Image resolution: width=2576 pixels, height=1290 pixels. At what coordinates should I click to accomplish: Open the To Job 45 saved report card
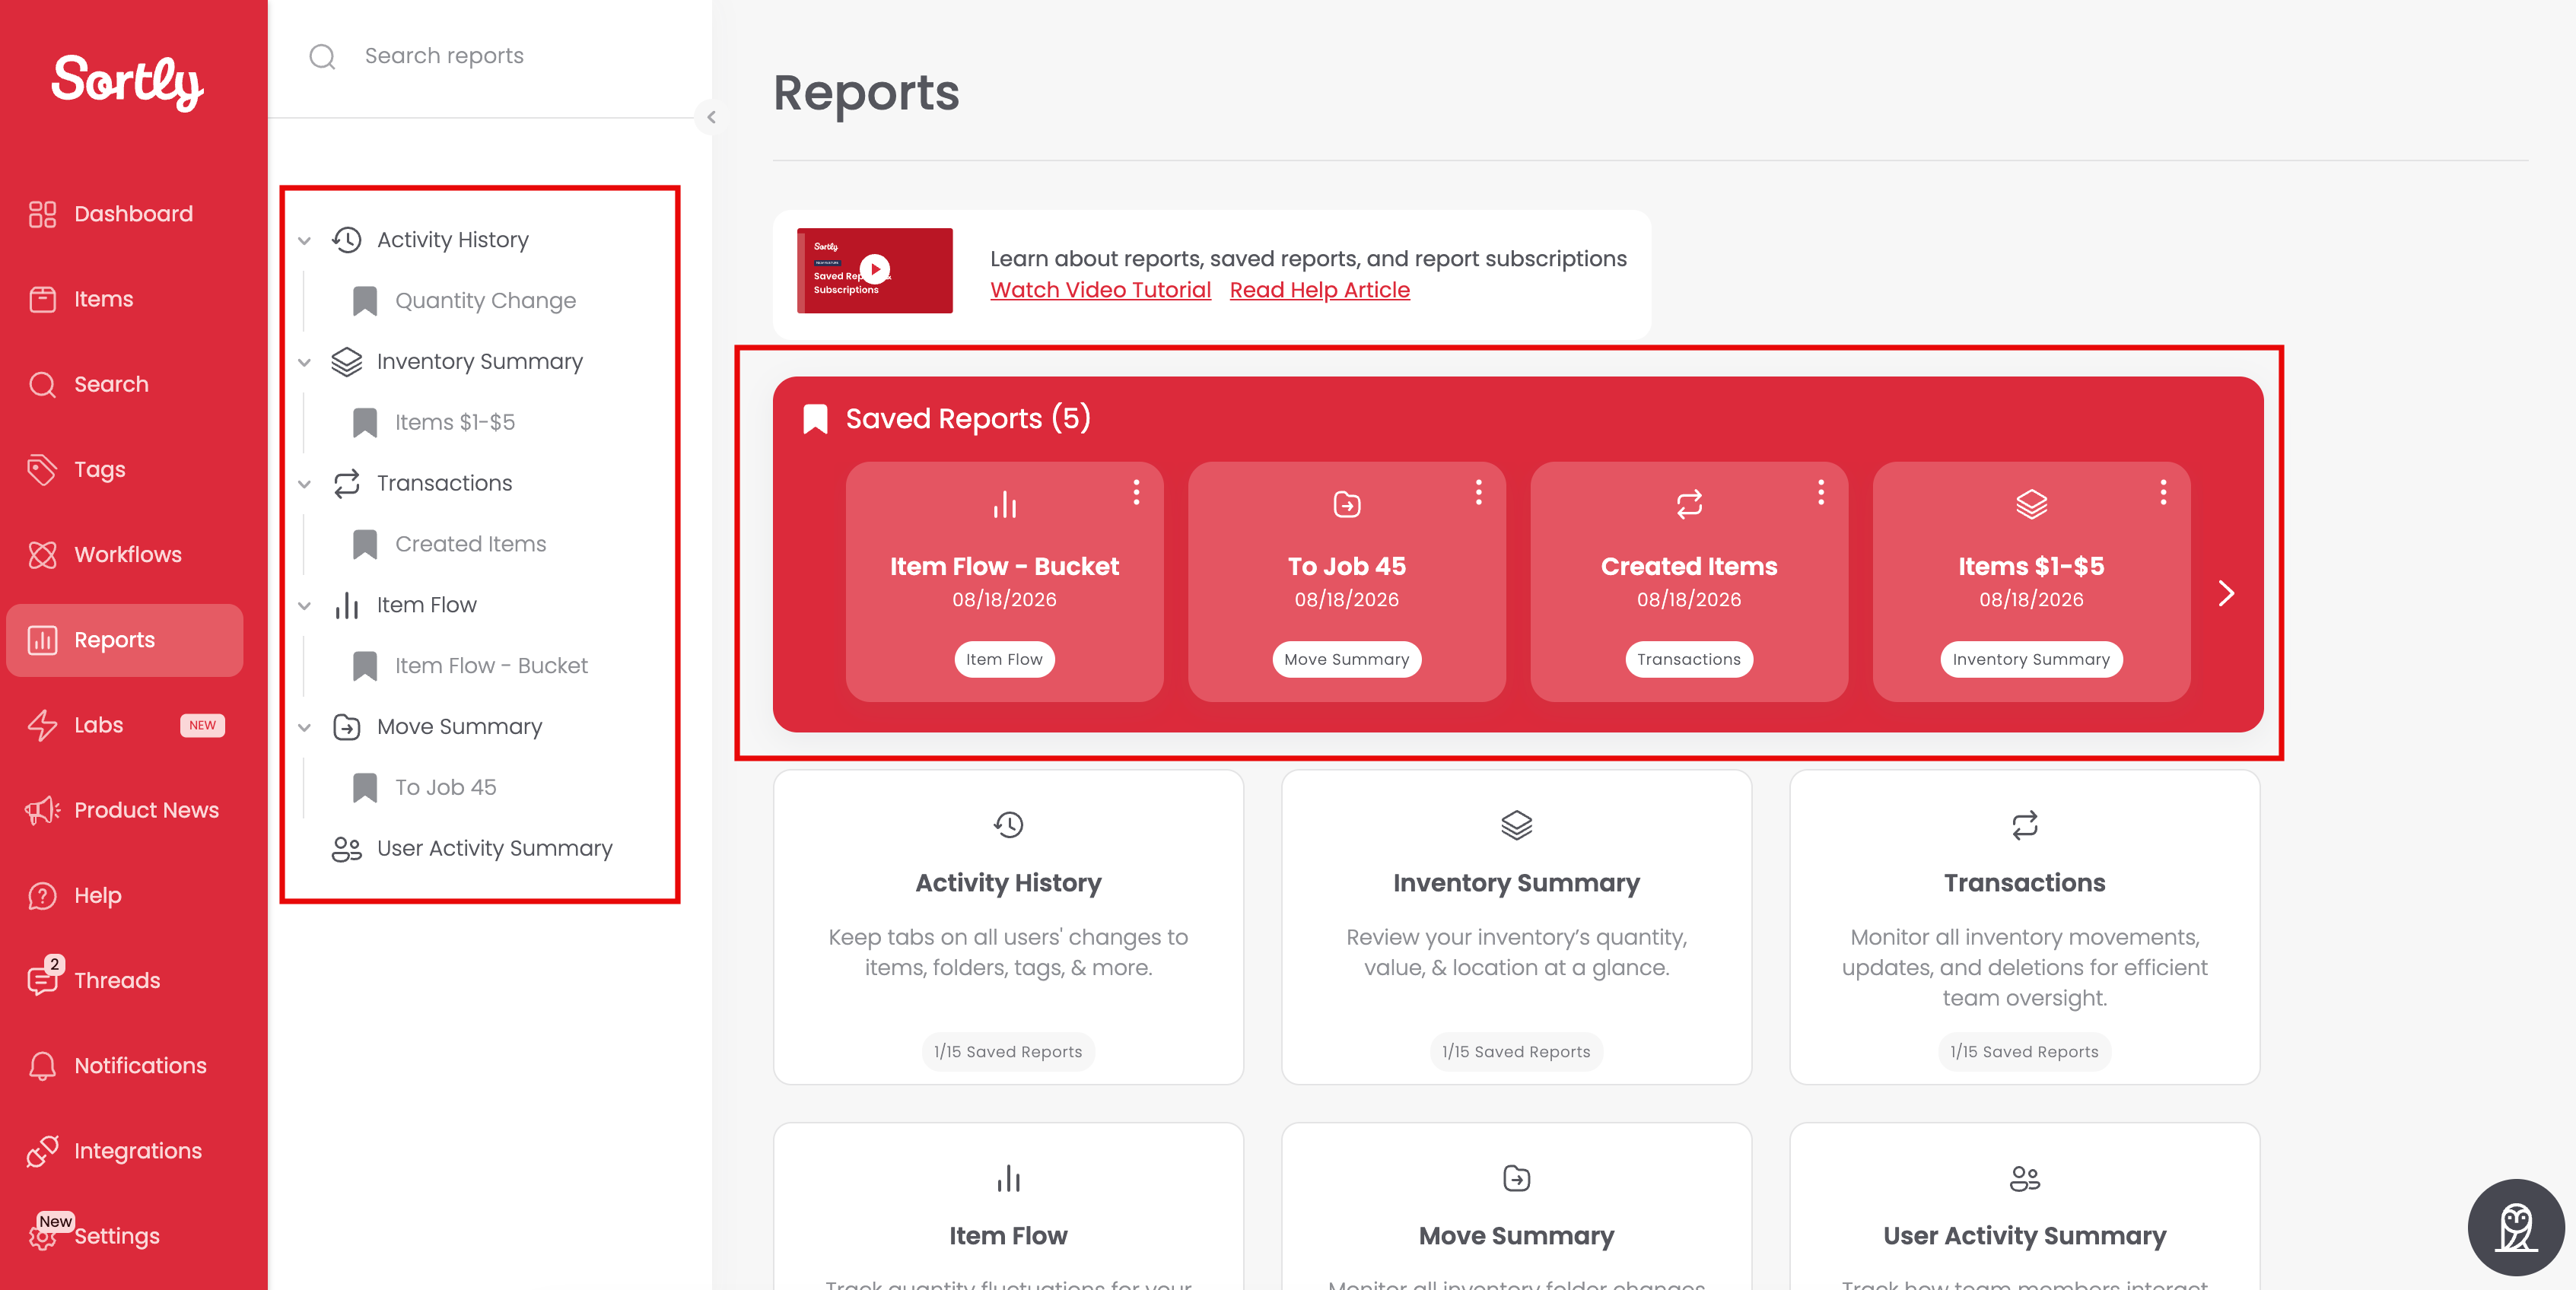[x=1346, y=582]
